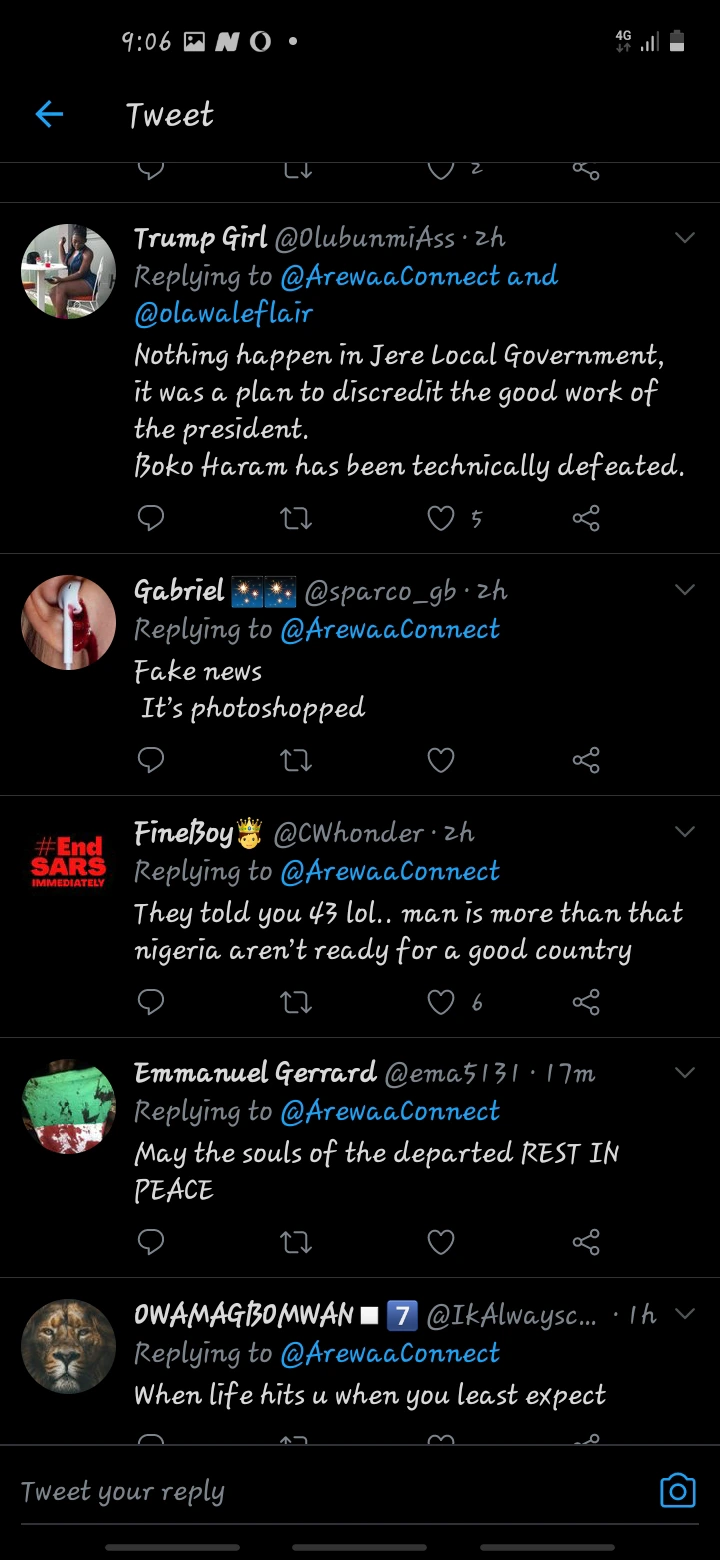Like Trump Girl's tweet

[441, 518]
